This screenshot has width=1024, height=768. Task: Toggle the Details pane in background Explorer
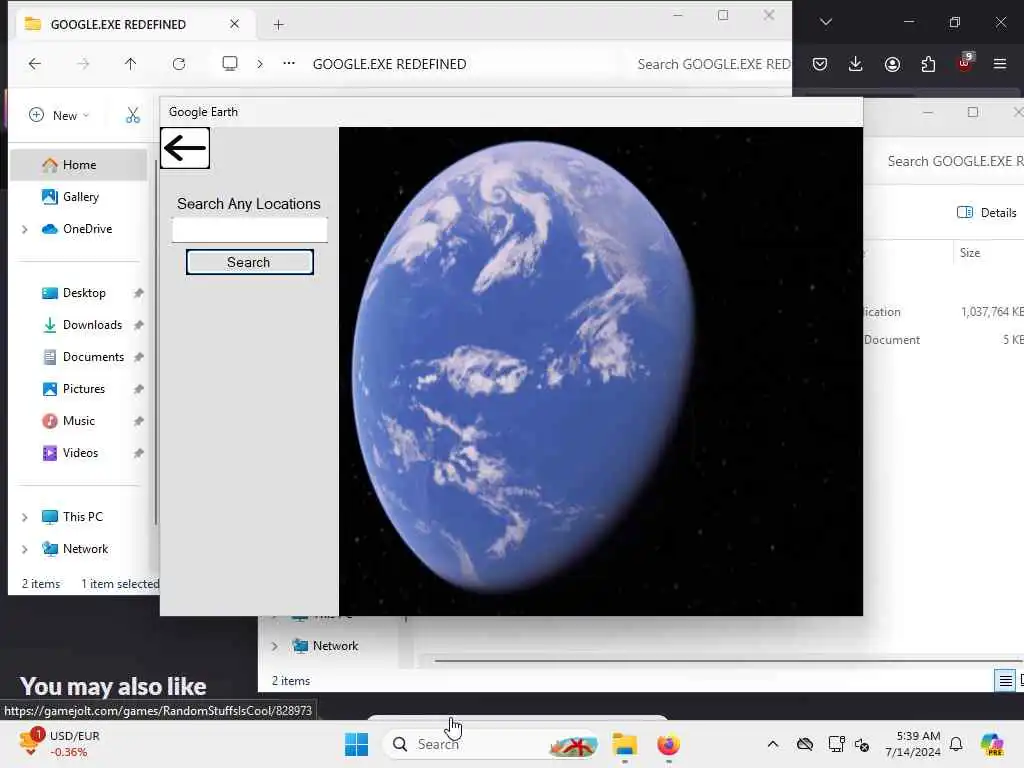pyautogui.click(x=986, y=212)
